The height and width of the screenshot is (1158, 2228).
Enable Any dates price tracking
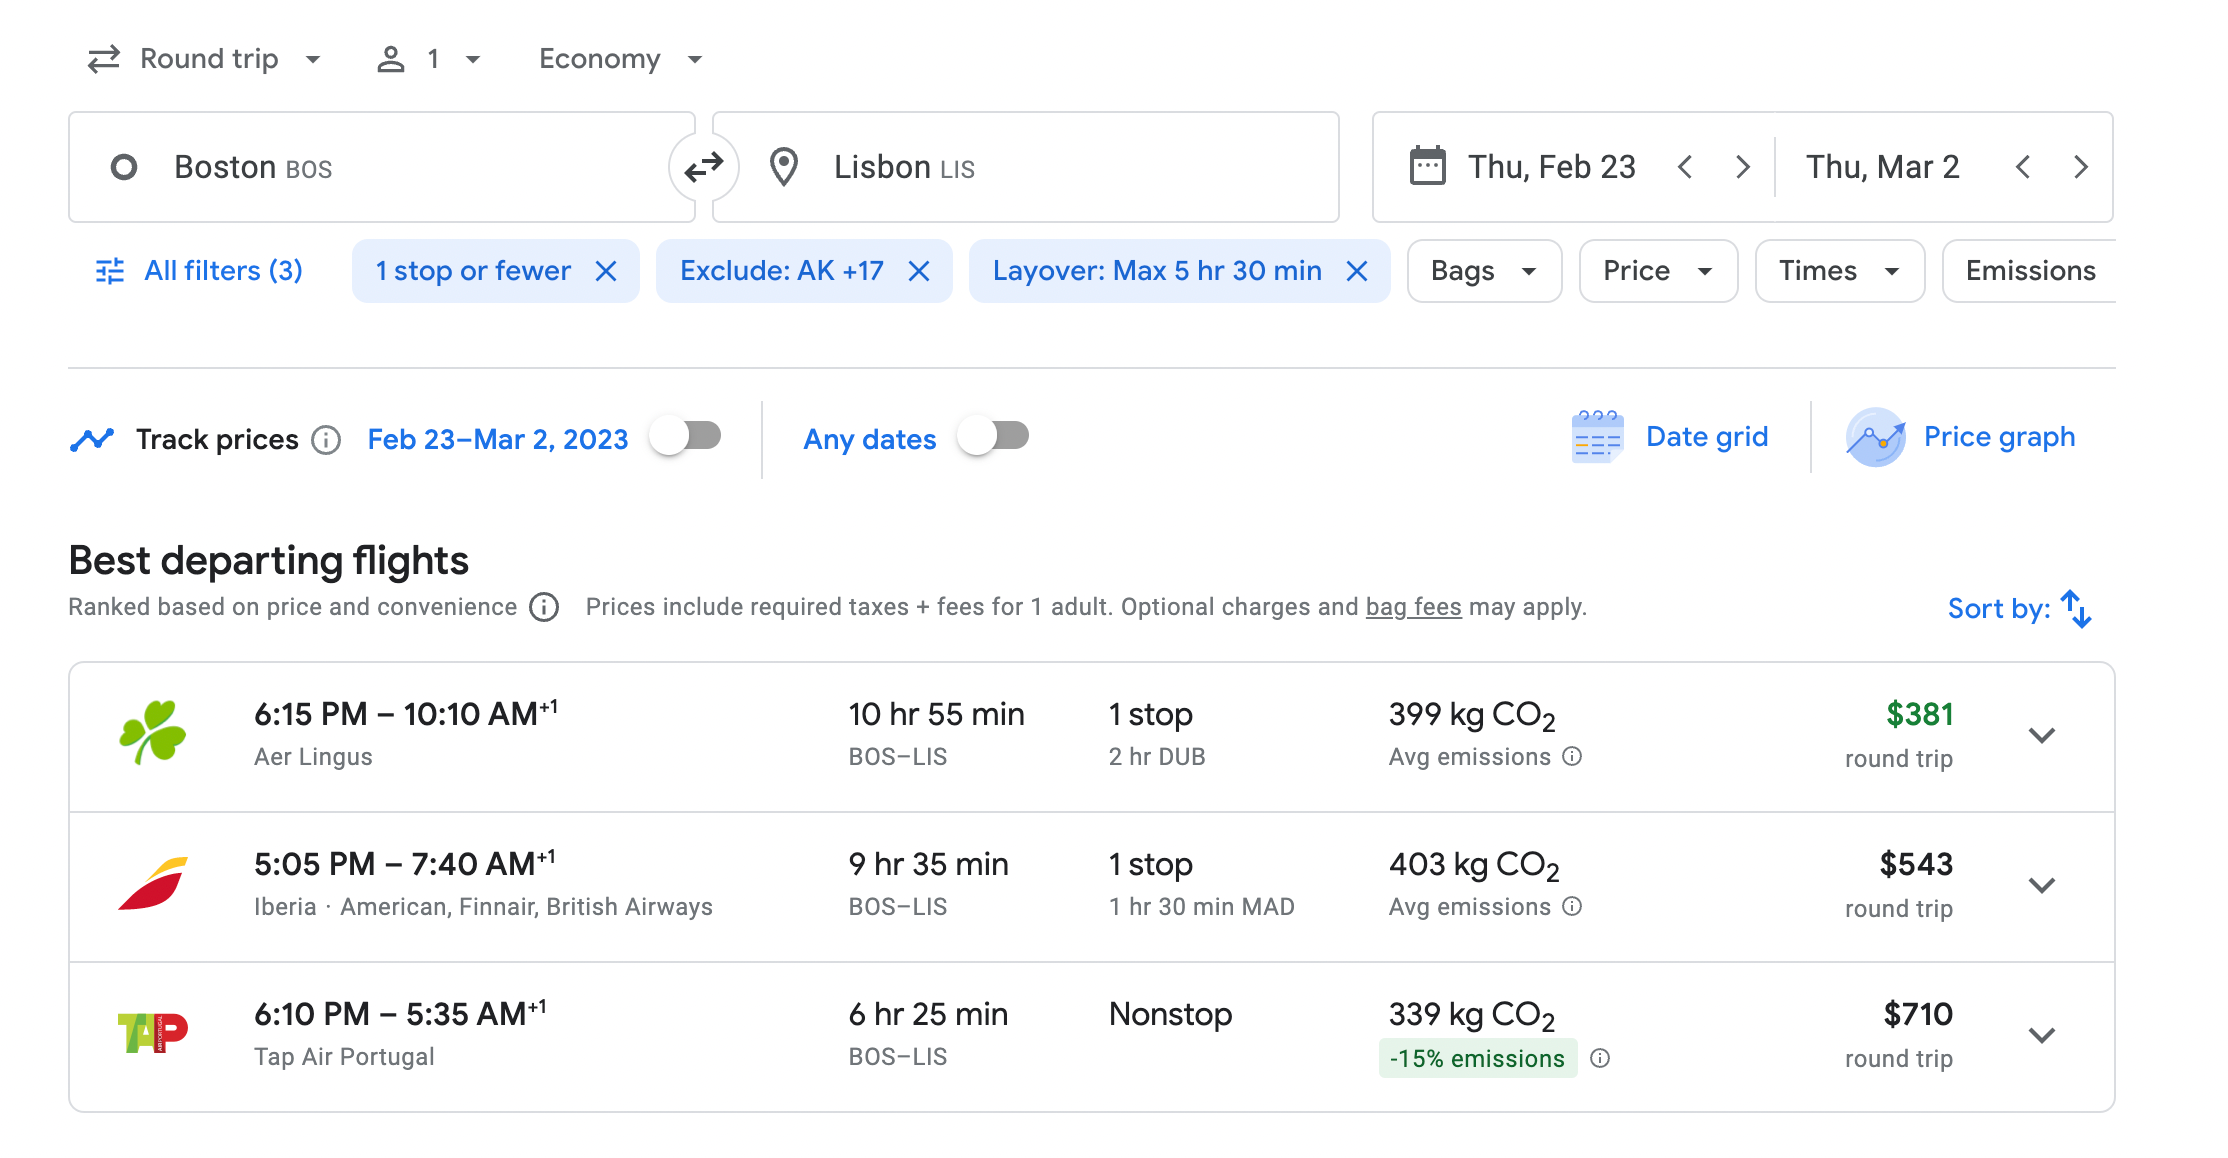tap(993, 437)
